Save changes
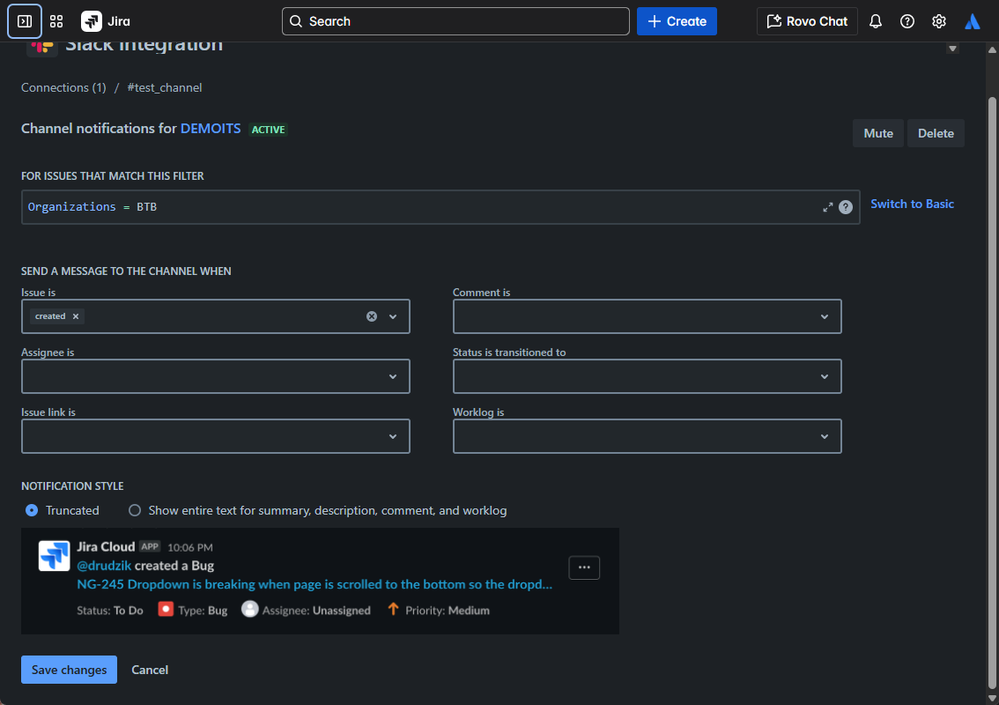Screen dimensions: 999x705 pyautogui.click(x=69, y=669)
